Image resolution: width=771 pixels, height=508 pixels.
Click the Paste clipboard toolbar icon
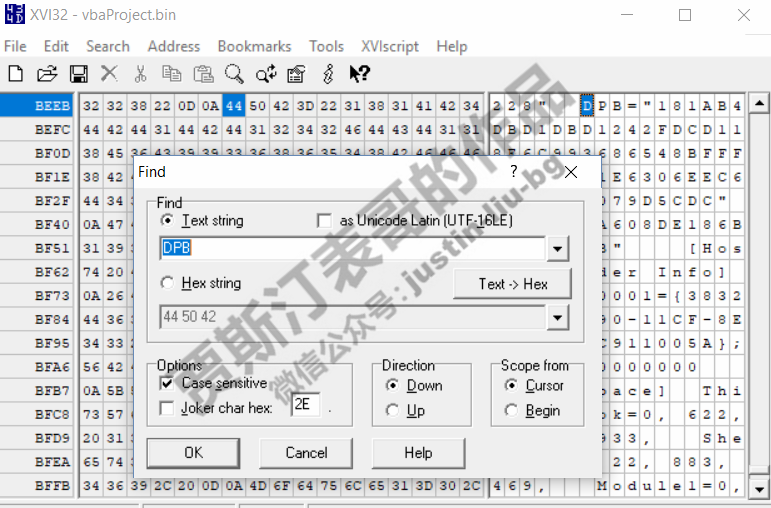tap(203, 74)
